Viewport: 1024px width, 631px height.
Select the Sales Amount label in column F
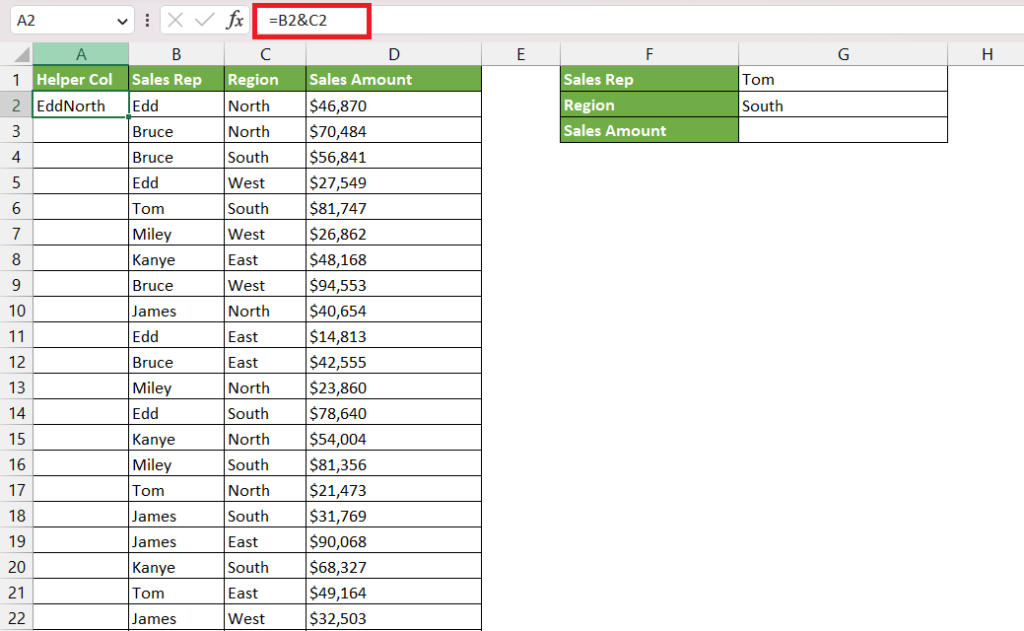pyautogui.click(x=648, y=130)
